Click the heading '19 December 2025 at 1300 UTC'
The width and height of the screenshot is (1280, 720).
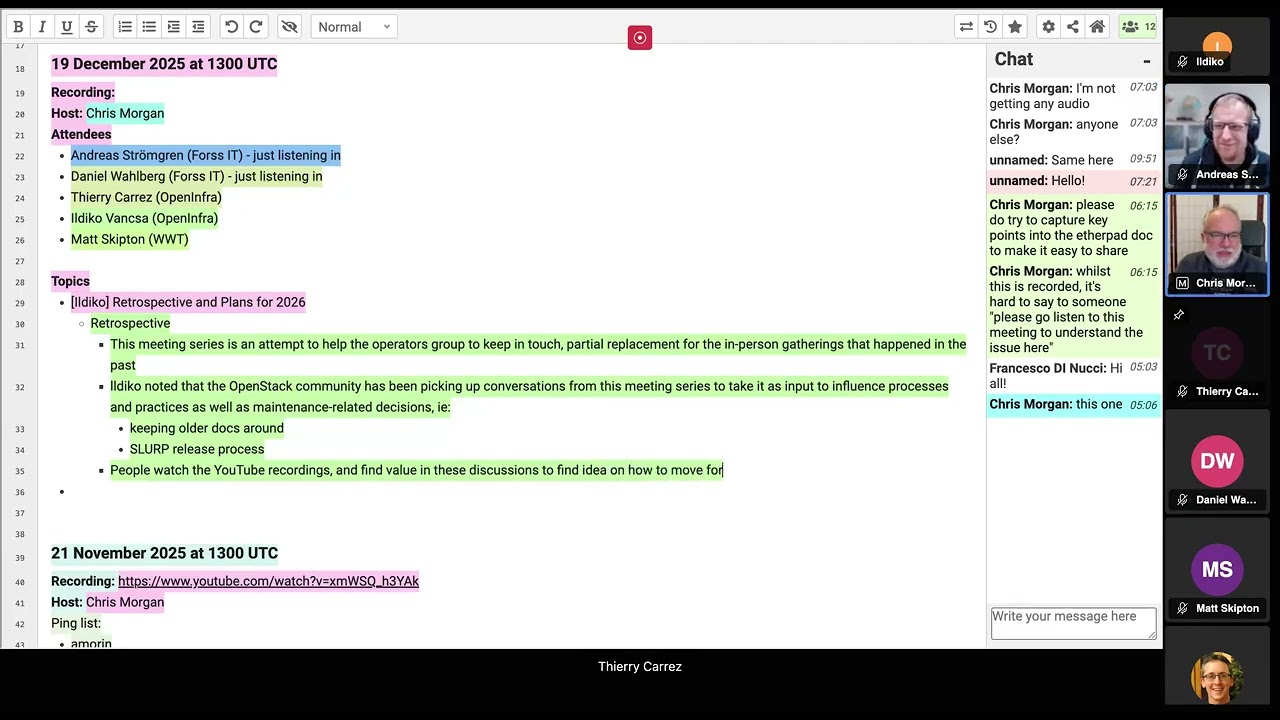pyautogui.click(x=164, y=64)
